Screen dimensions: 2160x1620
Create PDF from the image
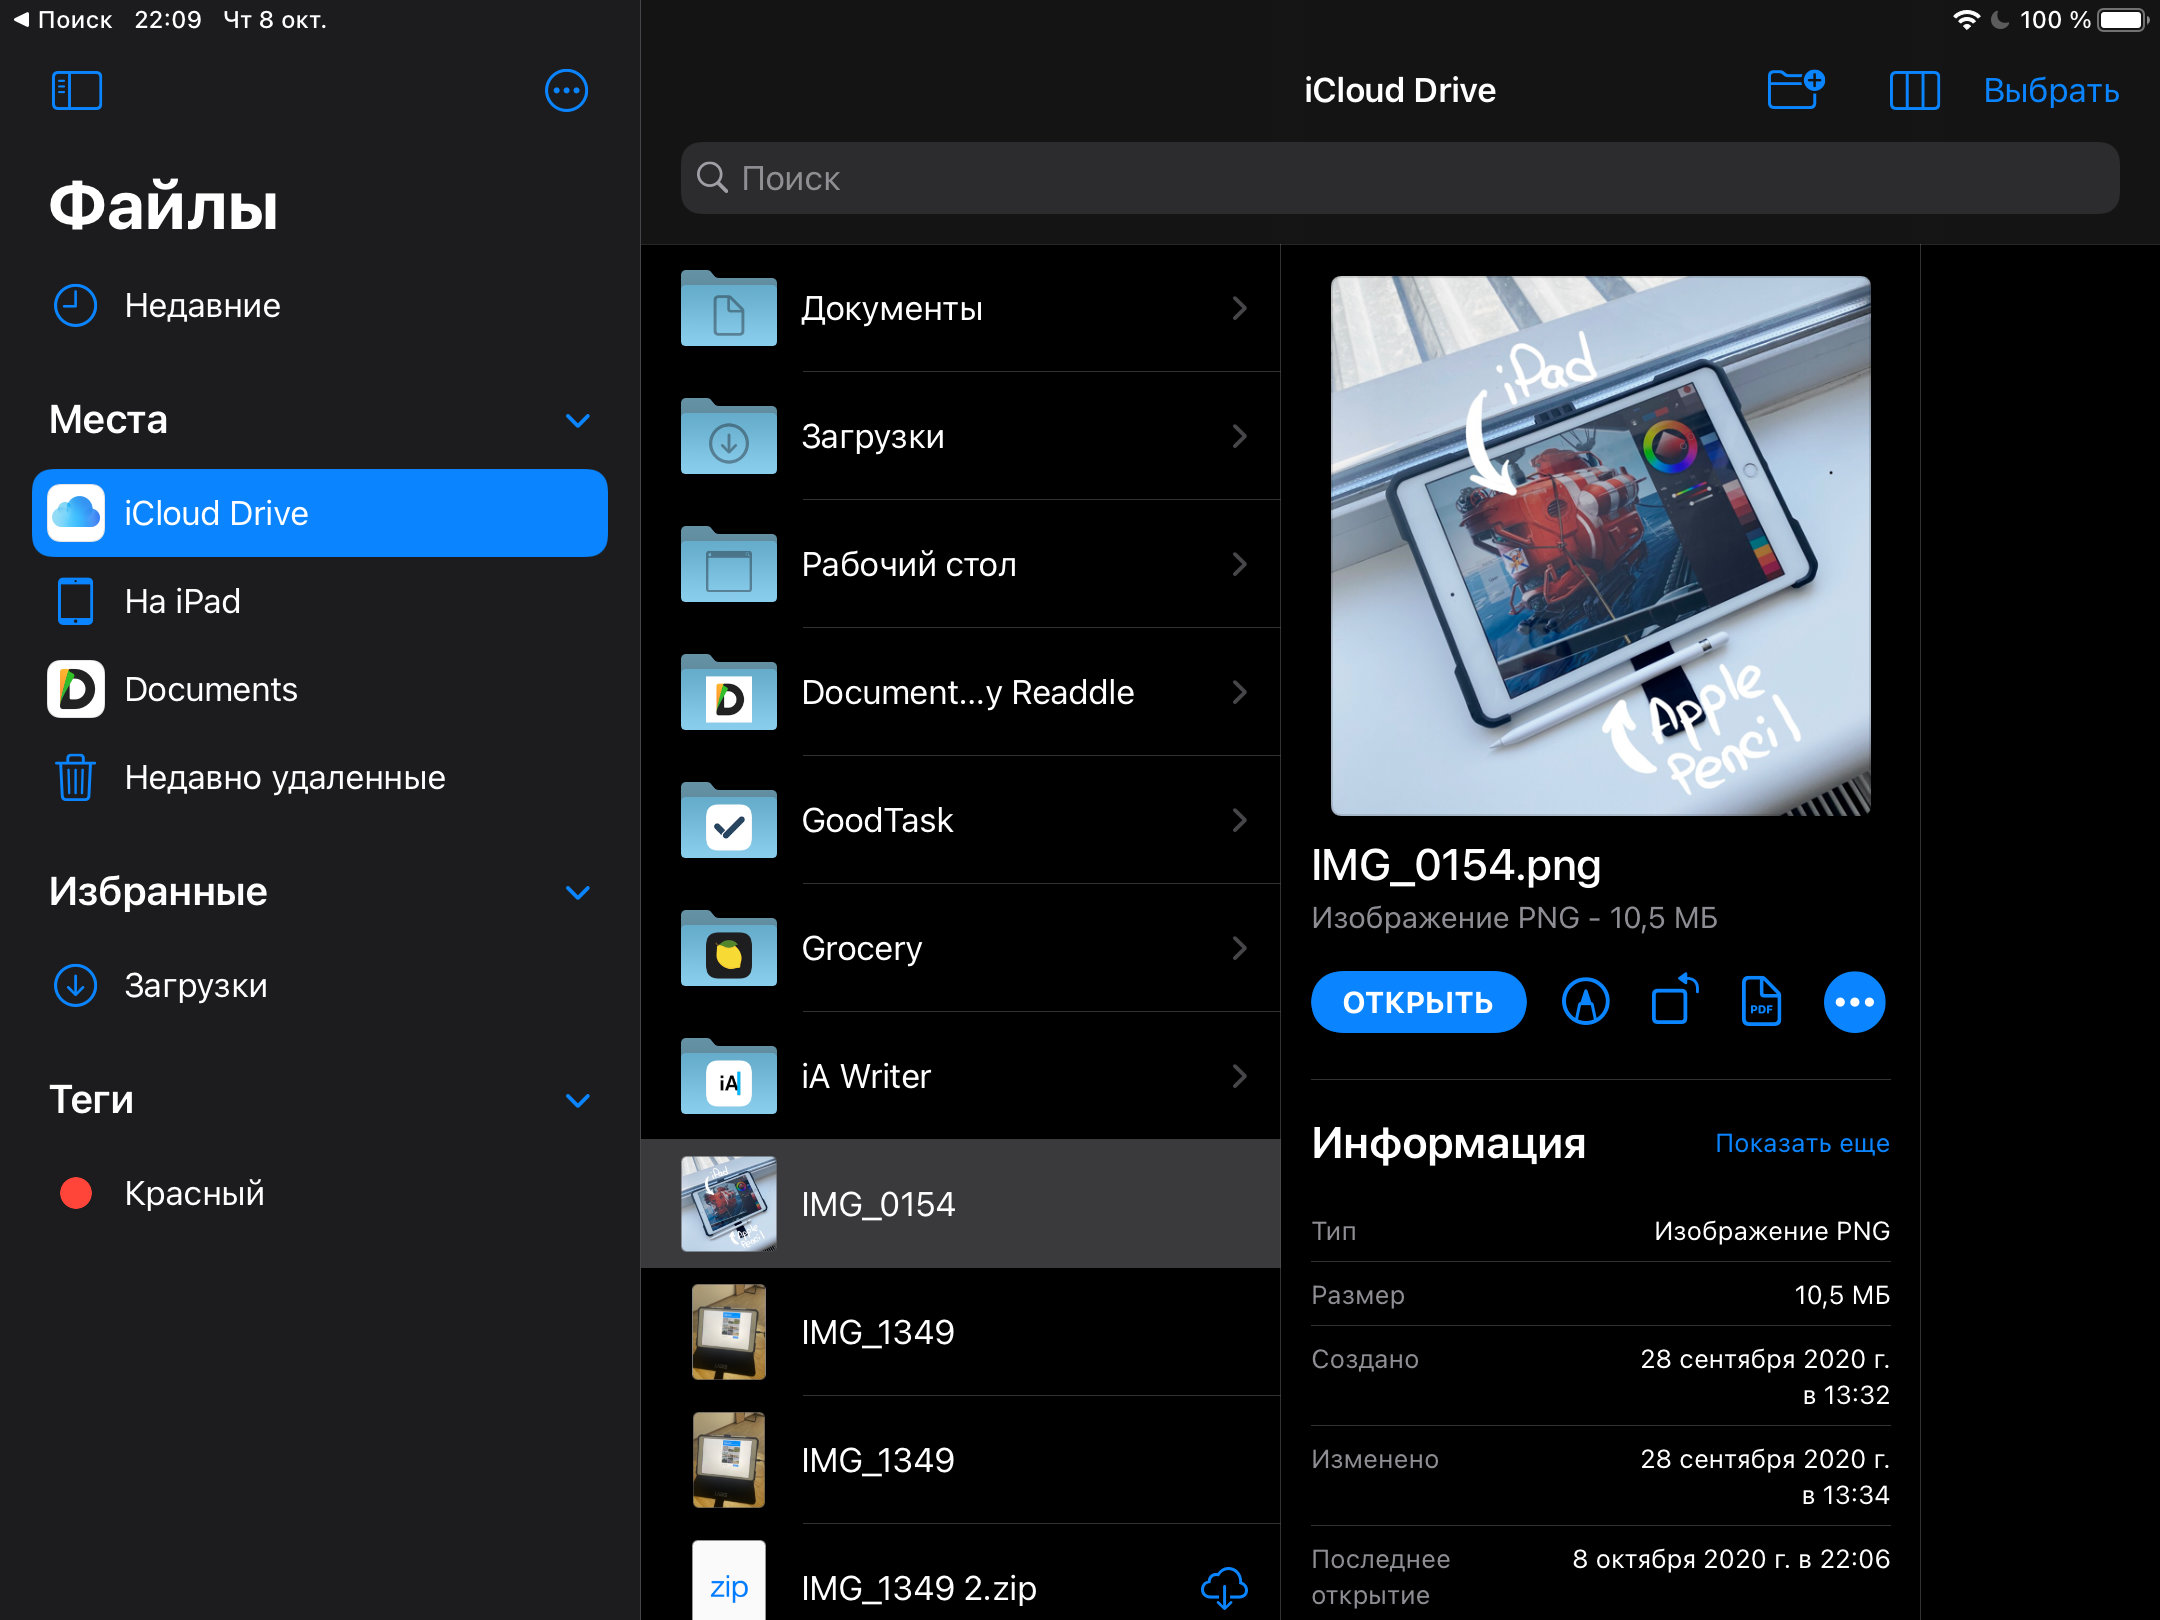tap(1761, 1002)
